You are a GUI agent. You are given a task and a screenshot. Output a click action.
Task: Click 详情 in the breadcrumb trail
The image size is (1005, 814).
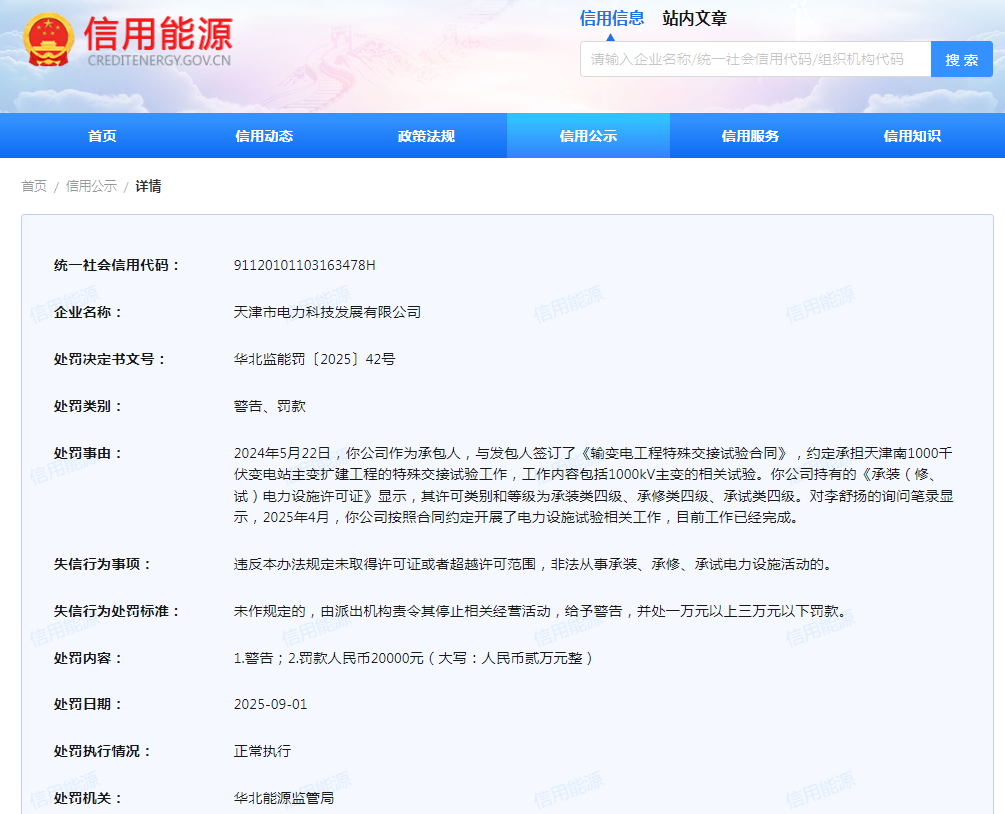148,186
